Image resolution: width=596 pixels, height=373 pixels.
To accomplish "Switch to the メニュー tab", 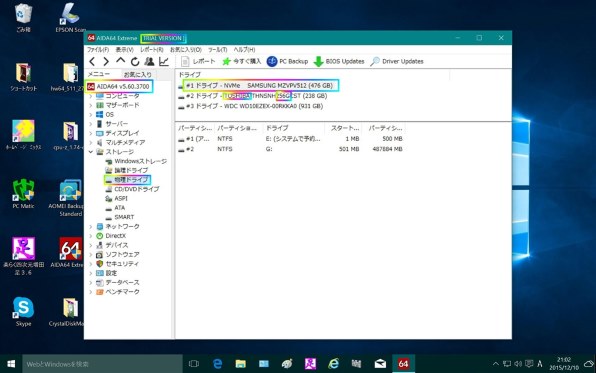I will (x=99, y=74).
